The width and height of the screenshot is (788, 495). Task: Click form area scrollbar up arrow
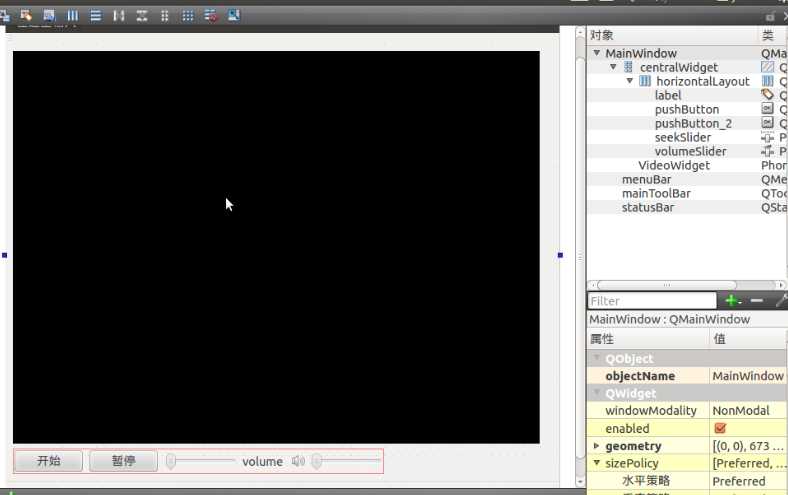pyautogui.click(x=580, y=33)
